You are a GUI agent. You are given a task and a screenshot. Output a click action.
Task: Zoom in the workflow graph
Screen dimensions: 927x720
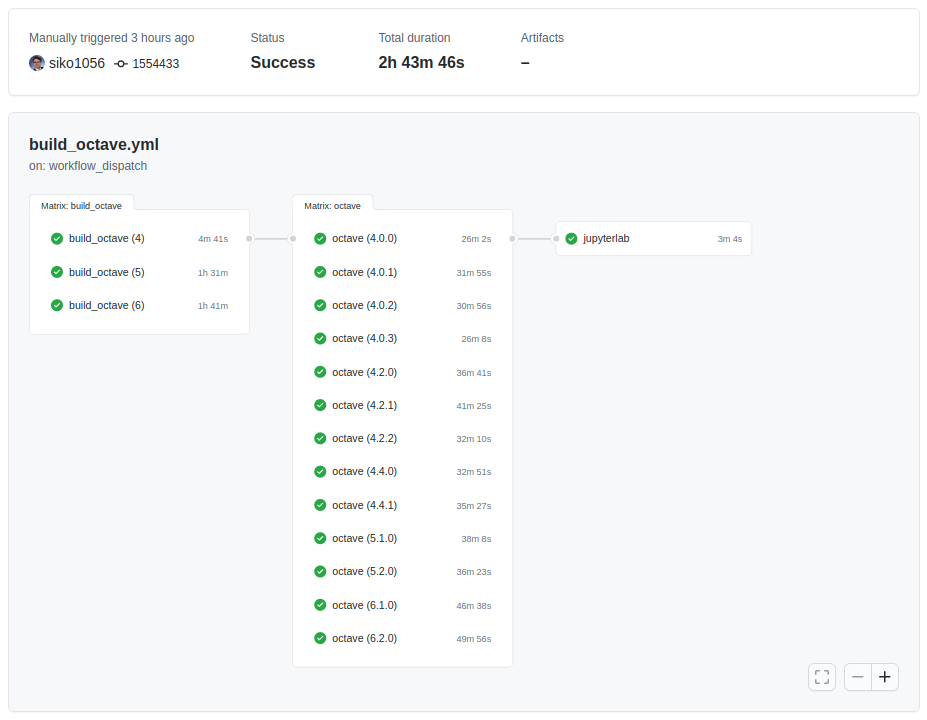(885, 677)
